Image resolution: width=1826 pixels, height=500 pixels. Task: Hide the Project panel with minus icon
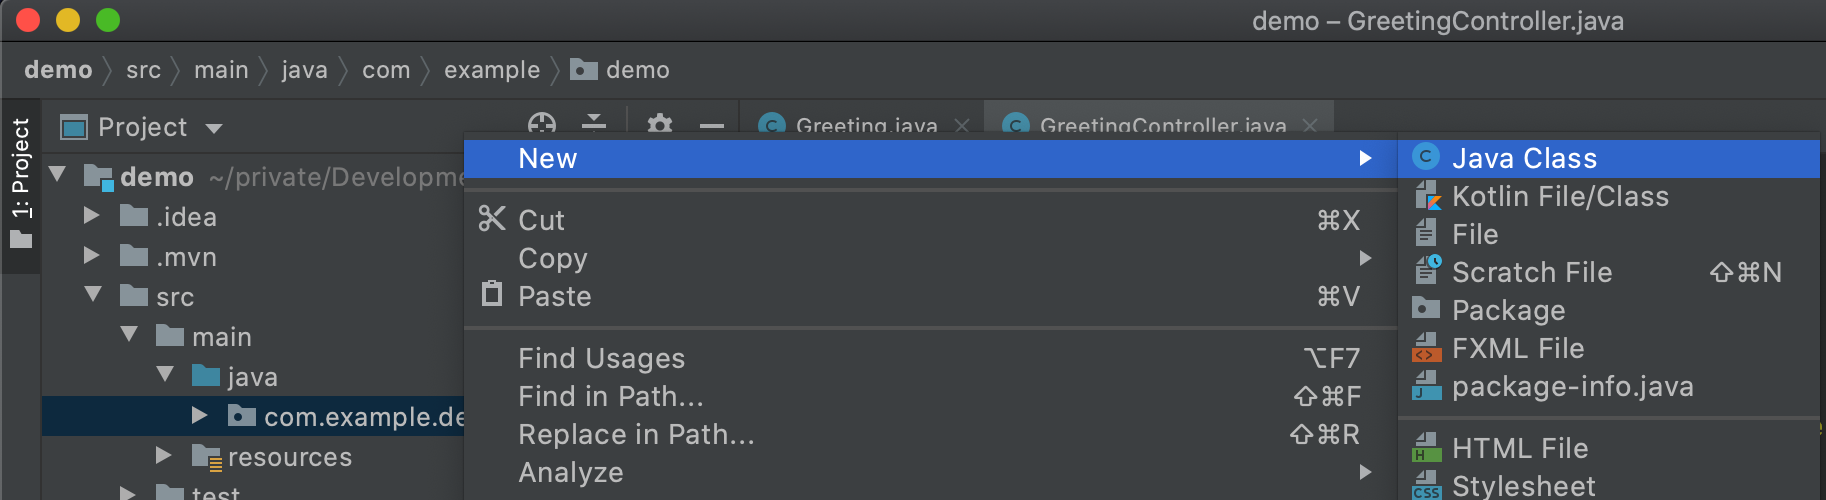[712, 126]
